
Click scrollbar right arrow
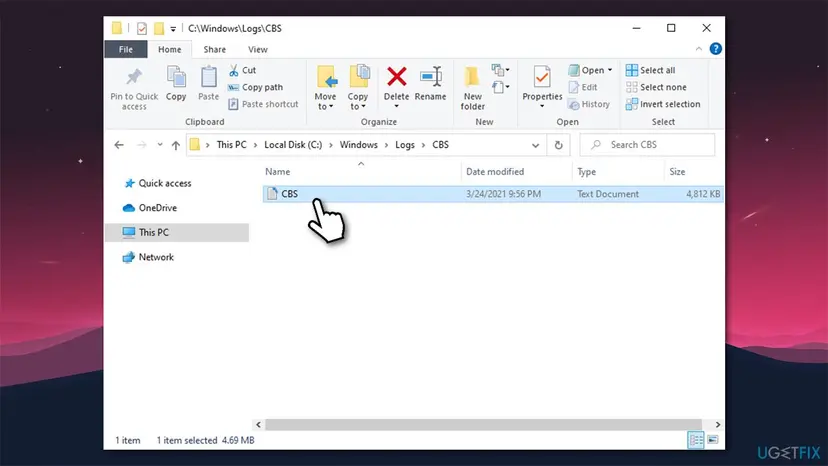tap(718, 425)
